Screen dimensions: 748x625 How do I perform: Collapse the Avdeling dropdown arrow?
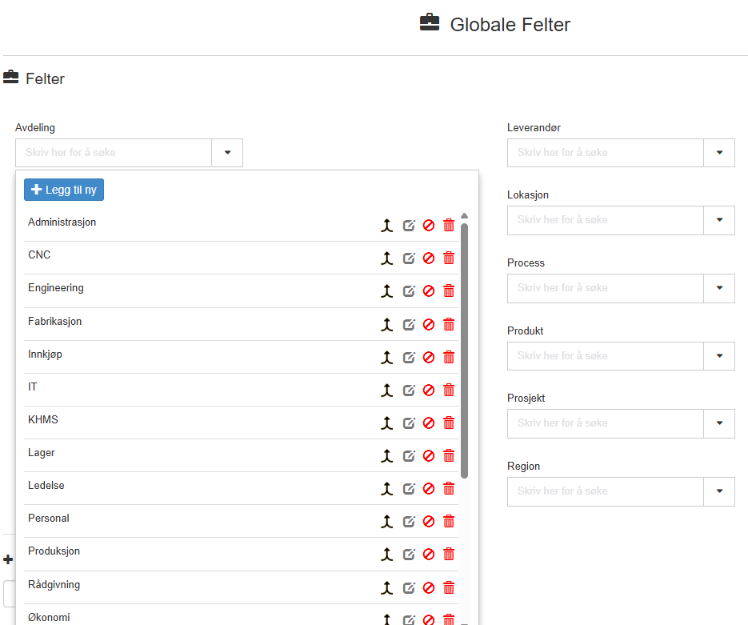(227, 153)
